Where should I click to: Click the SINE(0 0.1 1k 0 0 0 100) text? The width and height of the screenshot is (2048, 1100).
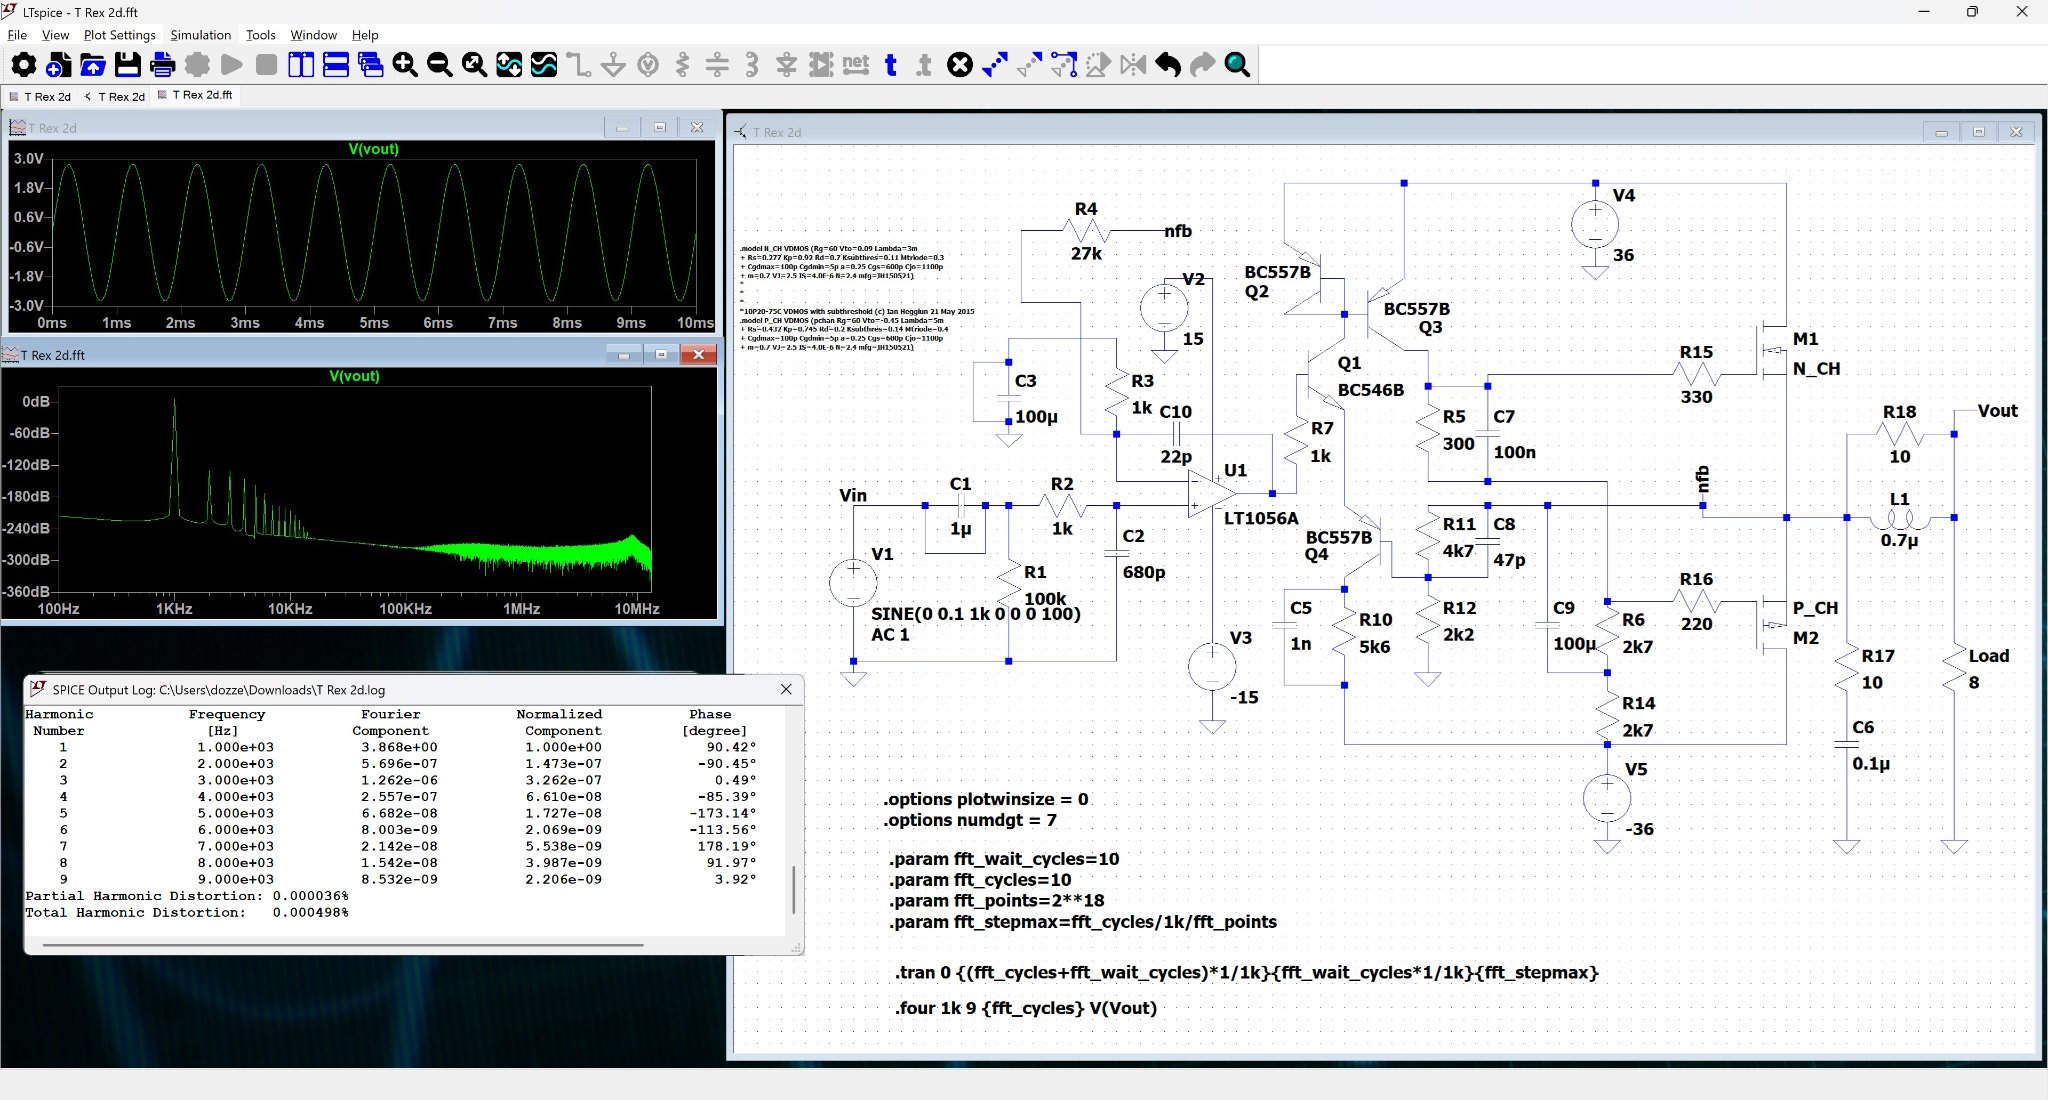pyautogui.click(x=975, y=614)
